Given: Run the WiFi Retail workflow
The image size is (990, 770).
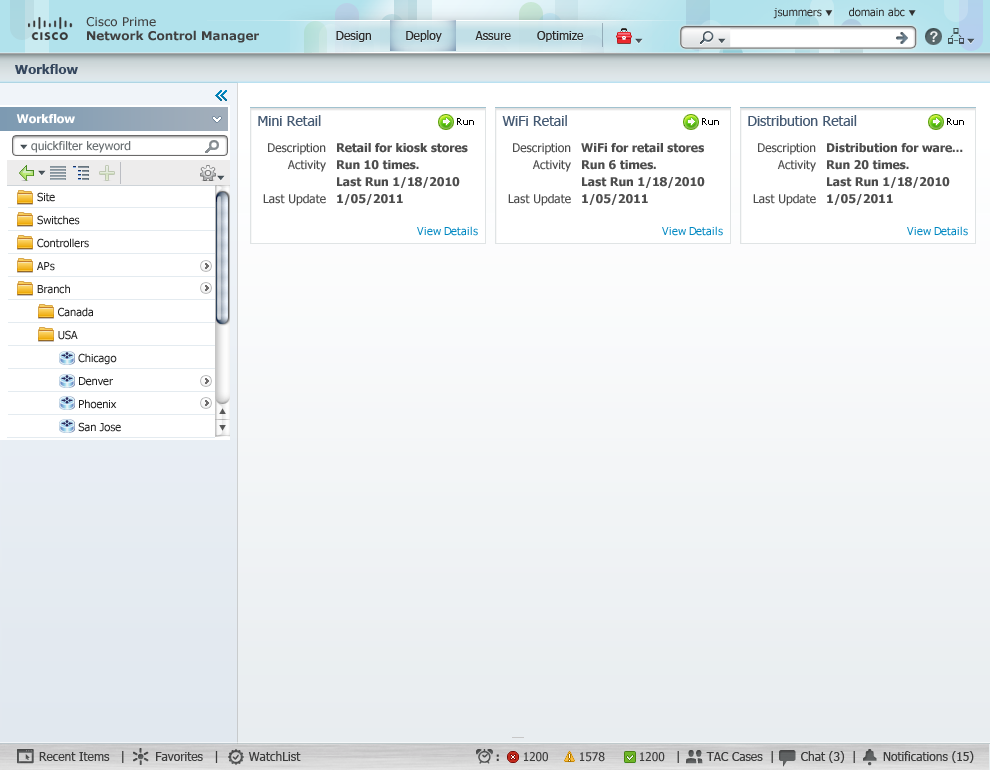Looking at the screenshot, I should pyautogui.click(x=701, y=122).
